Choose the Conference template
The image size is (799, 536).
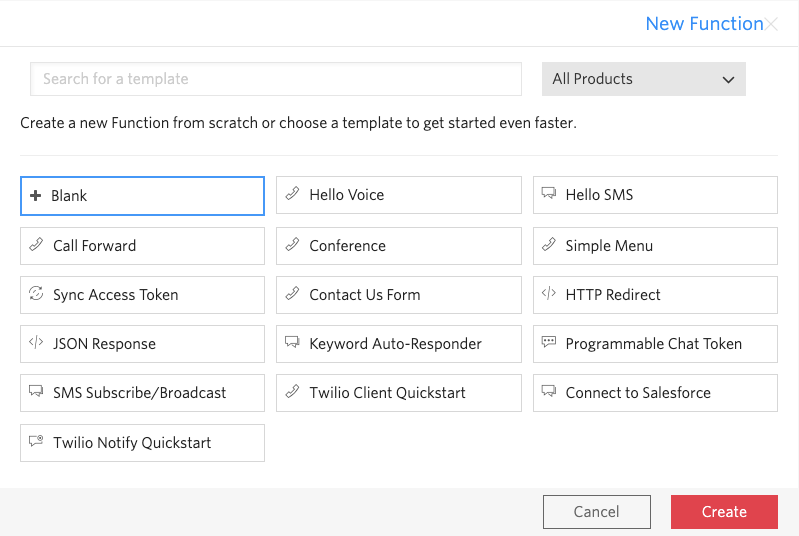pos(398,245)
